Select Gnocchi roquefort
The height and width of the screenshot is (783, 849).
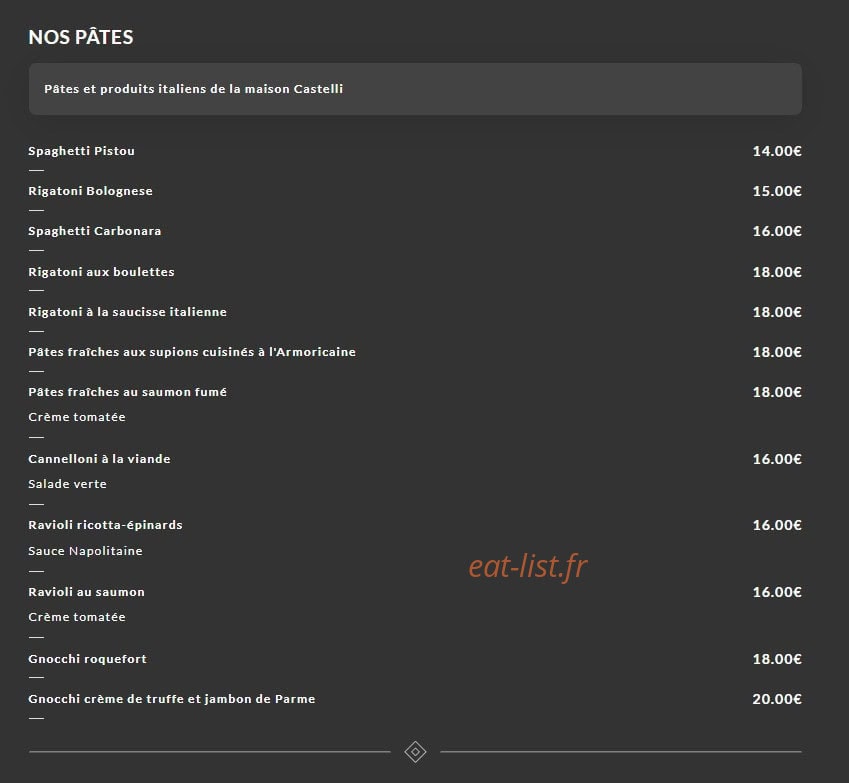(87, 659)
